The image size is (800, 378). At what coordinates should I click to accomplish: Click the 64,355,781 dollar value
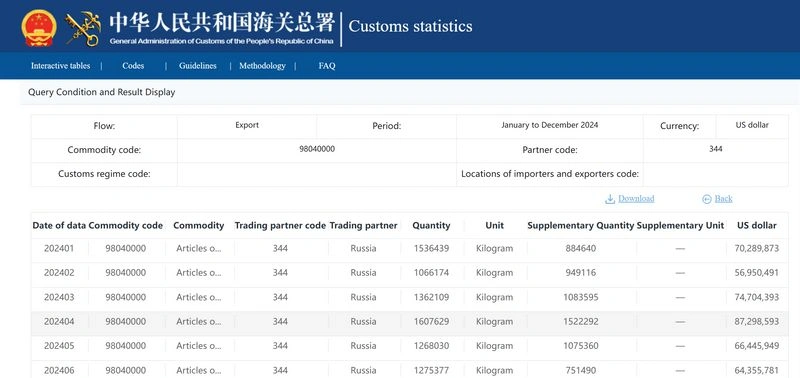click(x=757, y=370)
